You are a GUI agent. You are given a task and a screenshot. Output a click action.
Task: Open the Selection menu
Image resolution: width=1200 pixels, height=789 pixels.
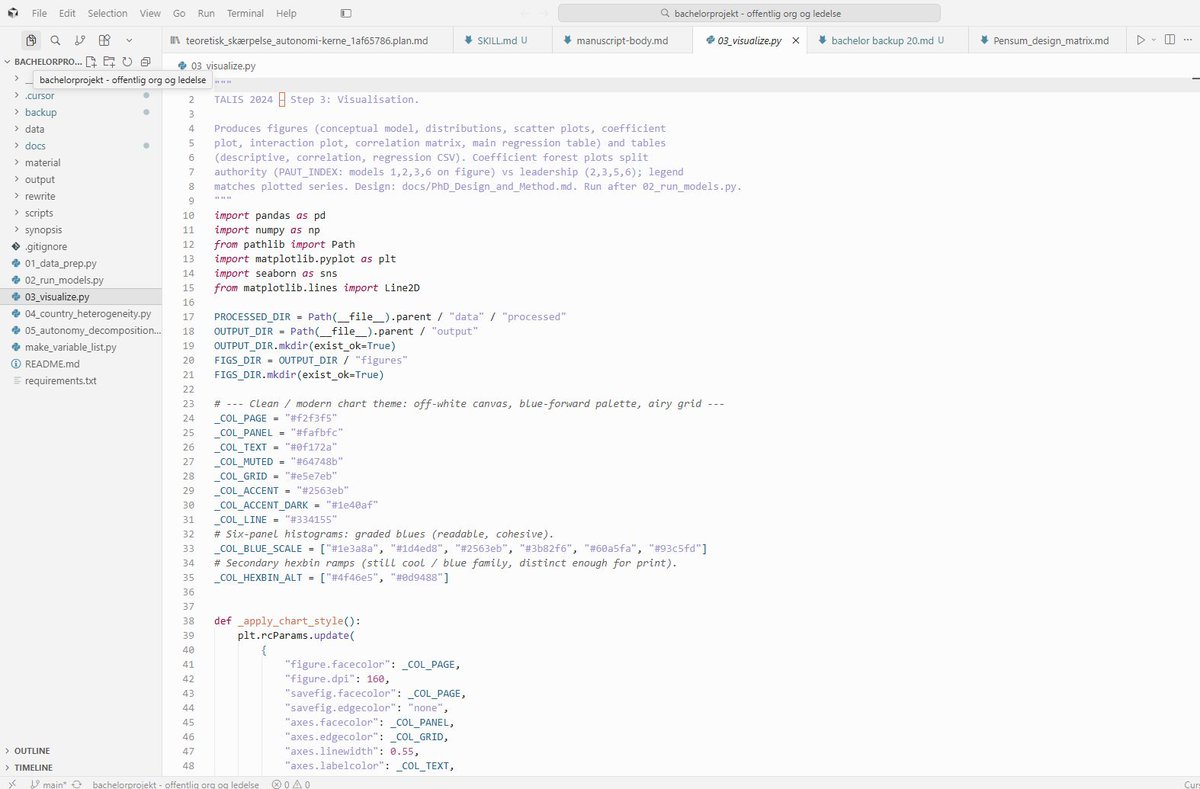[107, 13]
